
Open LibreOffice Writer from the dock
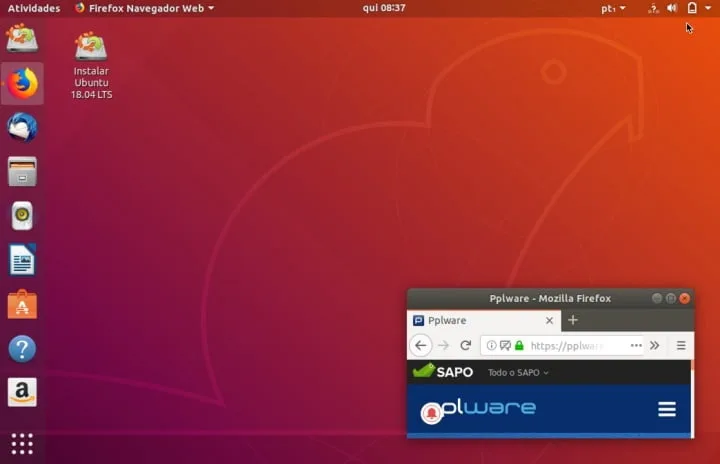click(x=22, y=260)
